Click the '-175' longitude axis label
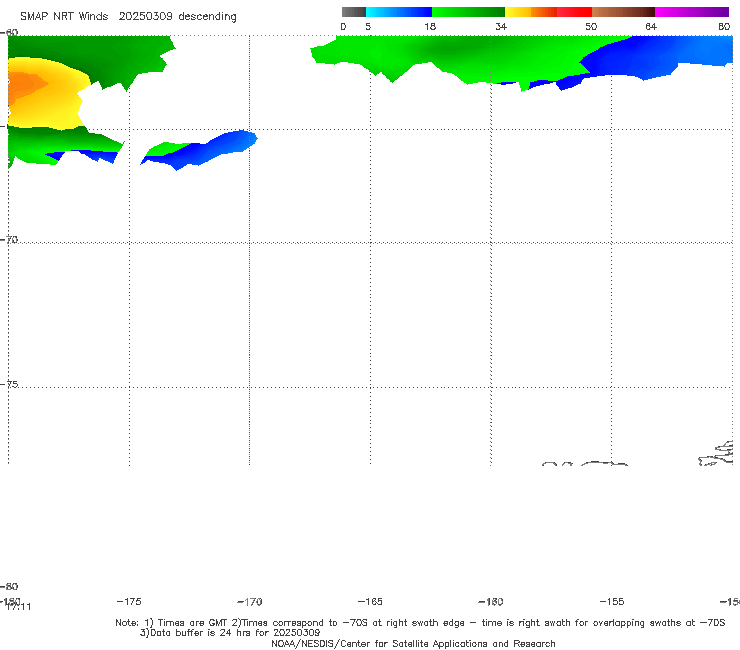The width and height of the screenshot is (740, 650). click(129, 601)
